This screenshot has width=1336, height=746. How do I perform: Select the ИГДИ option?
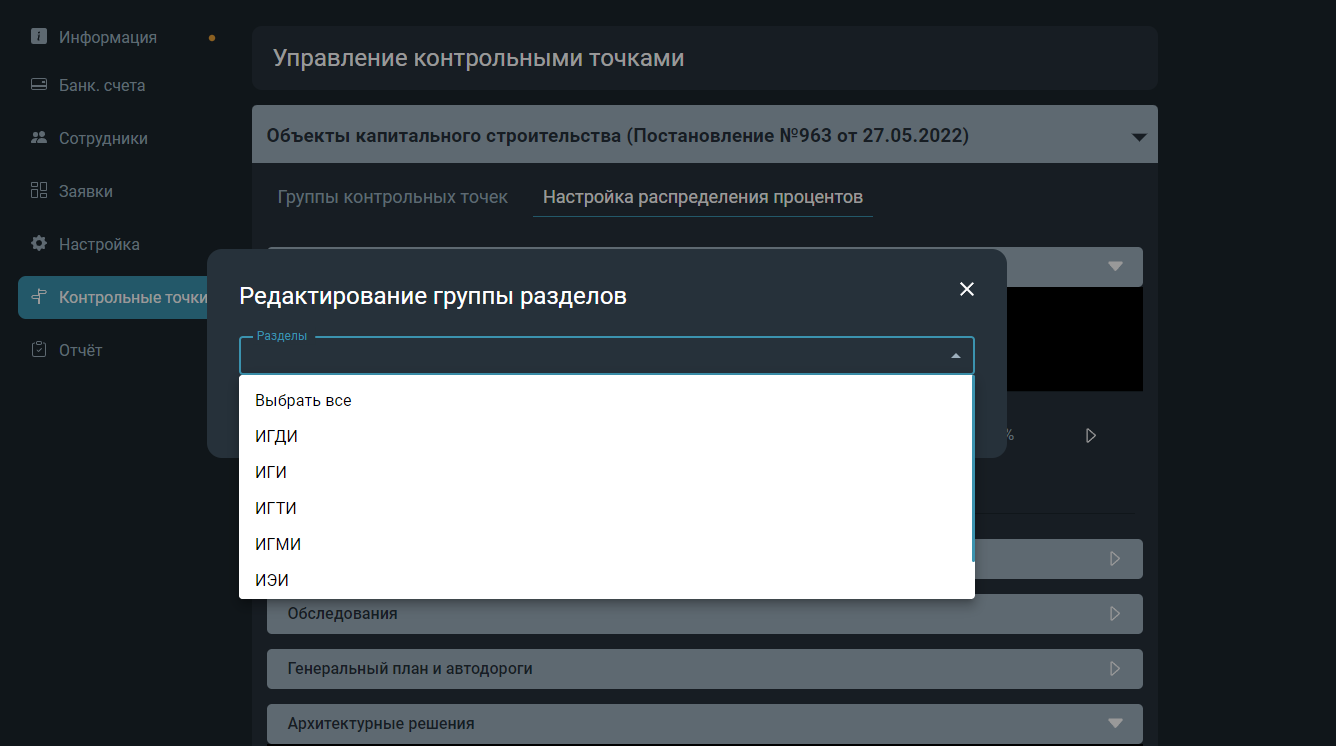pos(605,436)
